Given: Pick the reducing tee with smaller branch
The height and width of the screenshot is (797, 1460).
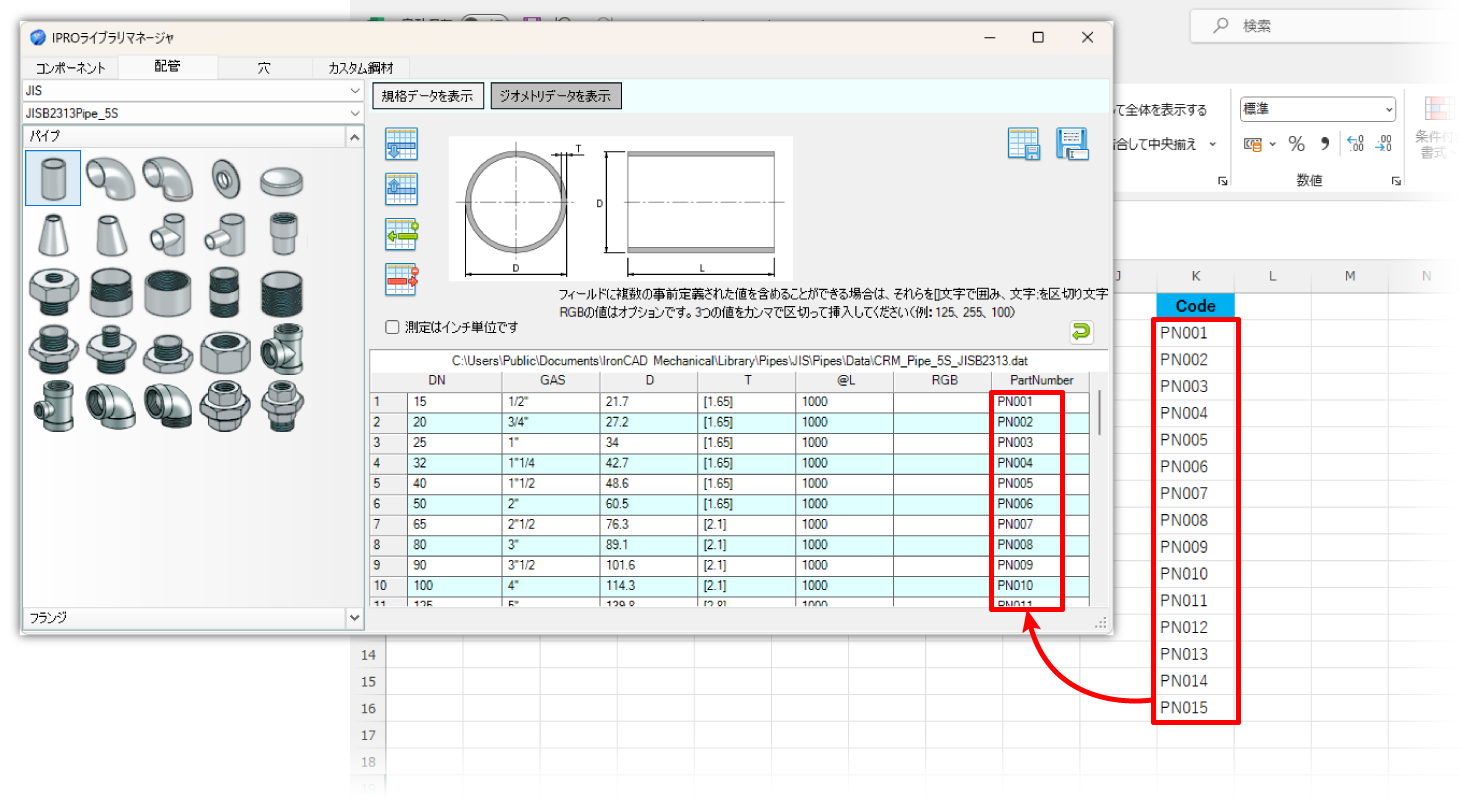Looking at the screenshot, I should tap(225, 236).
